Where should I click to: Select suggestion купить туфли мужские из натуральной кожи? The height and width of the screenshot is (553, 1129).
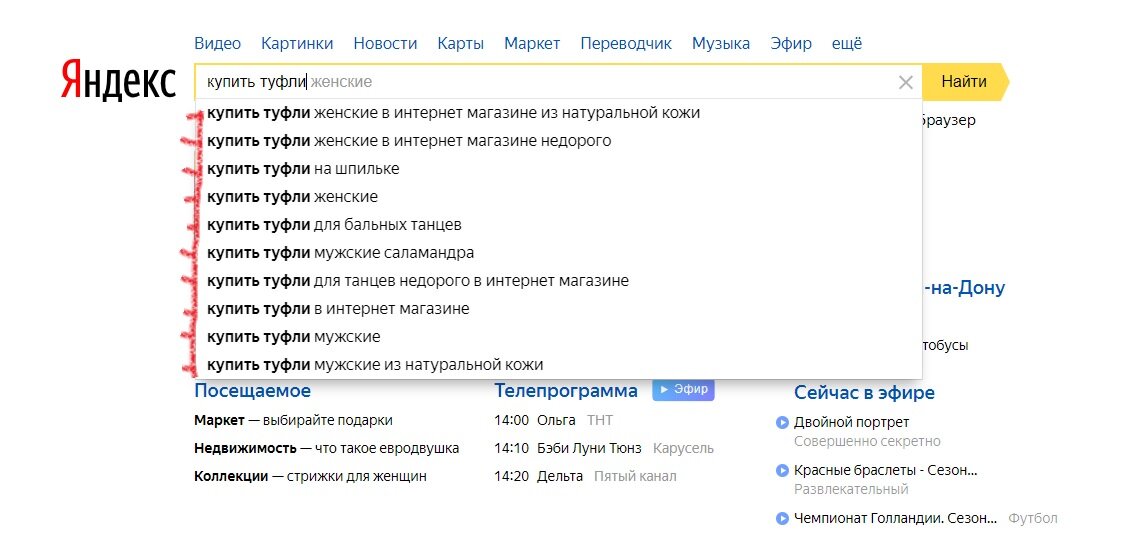[558, 364]
